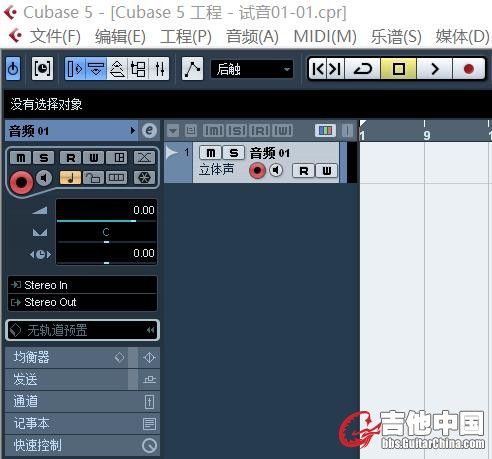
Task: Open the automation mode dropdown
Action: (x=252, y=69)
